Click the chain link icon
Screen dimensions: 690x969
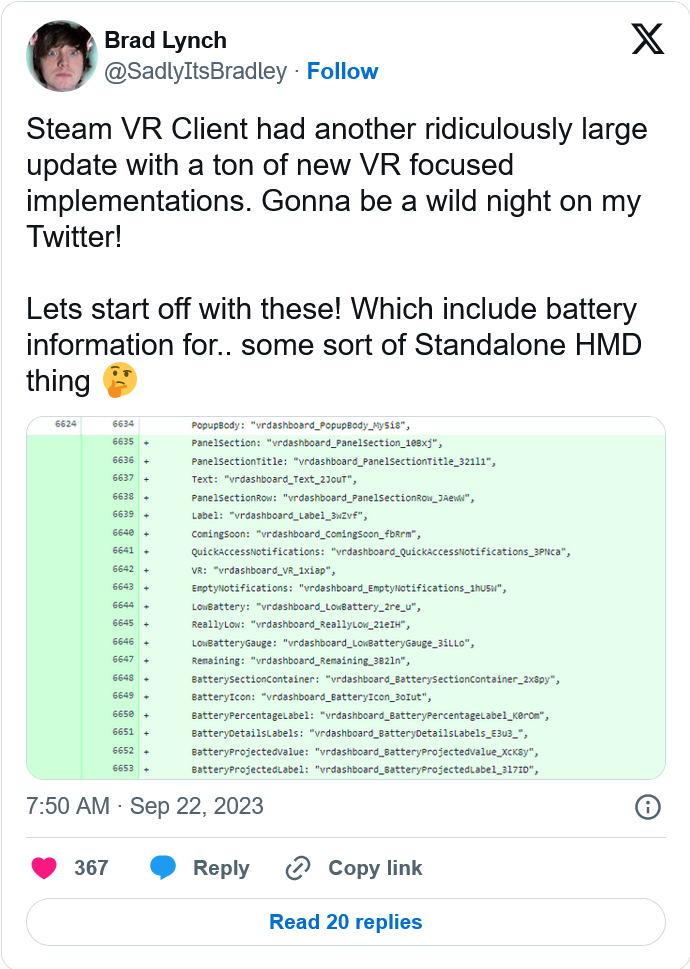click(297, 868)
